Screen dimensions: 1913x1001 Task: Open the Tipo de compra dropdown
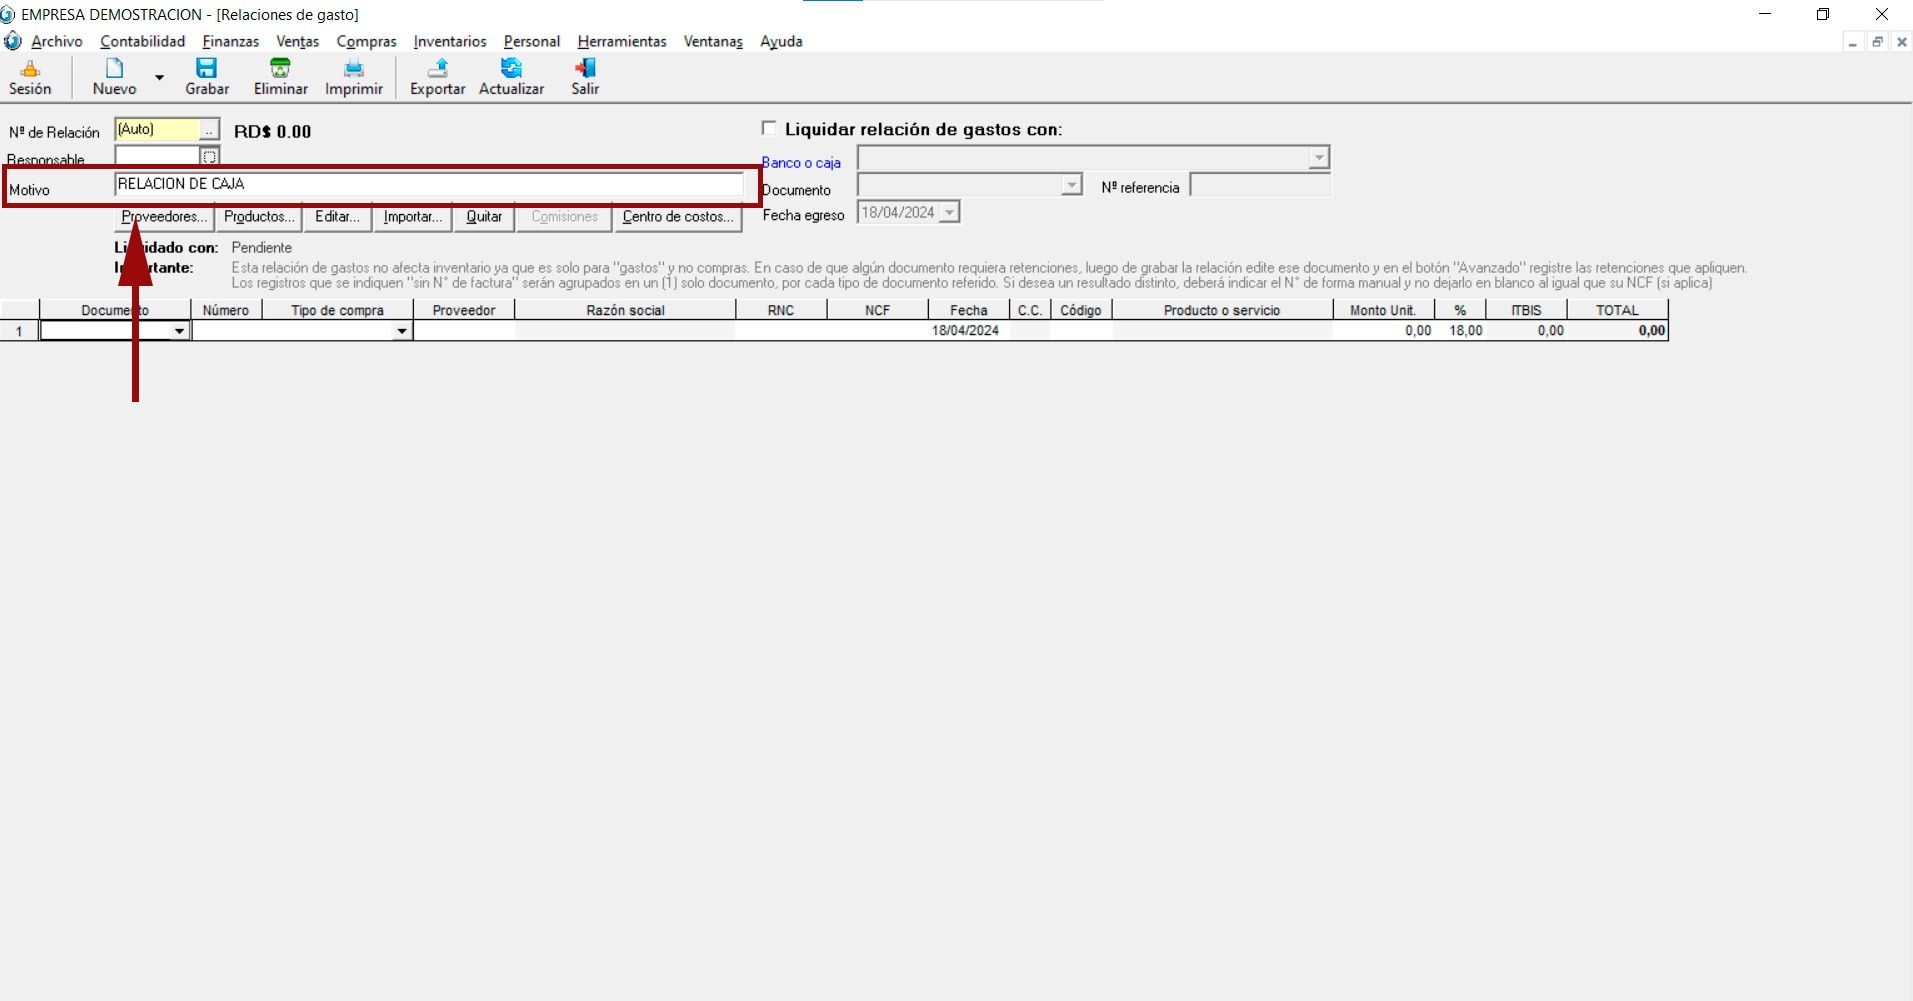pos(401,331)
